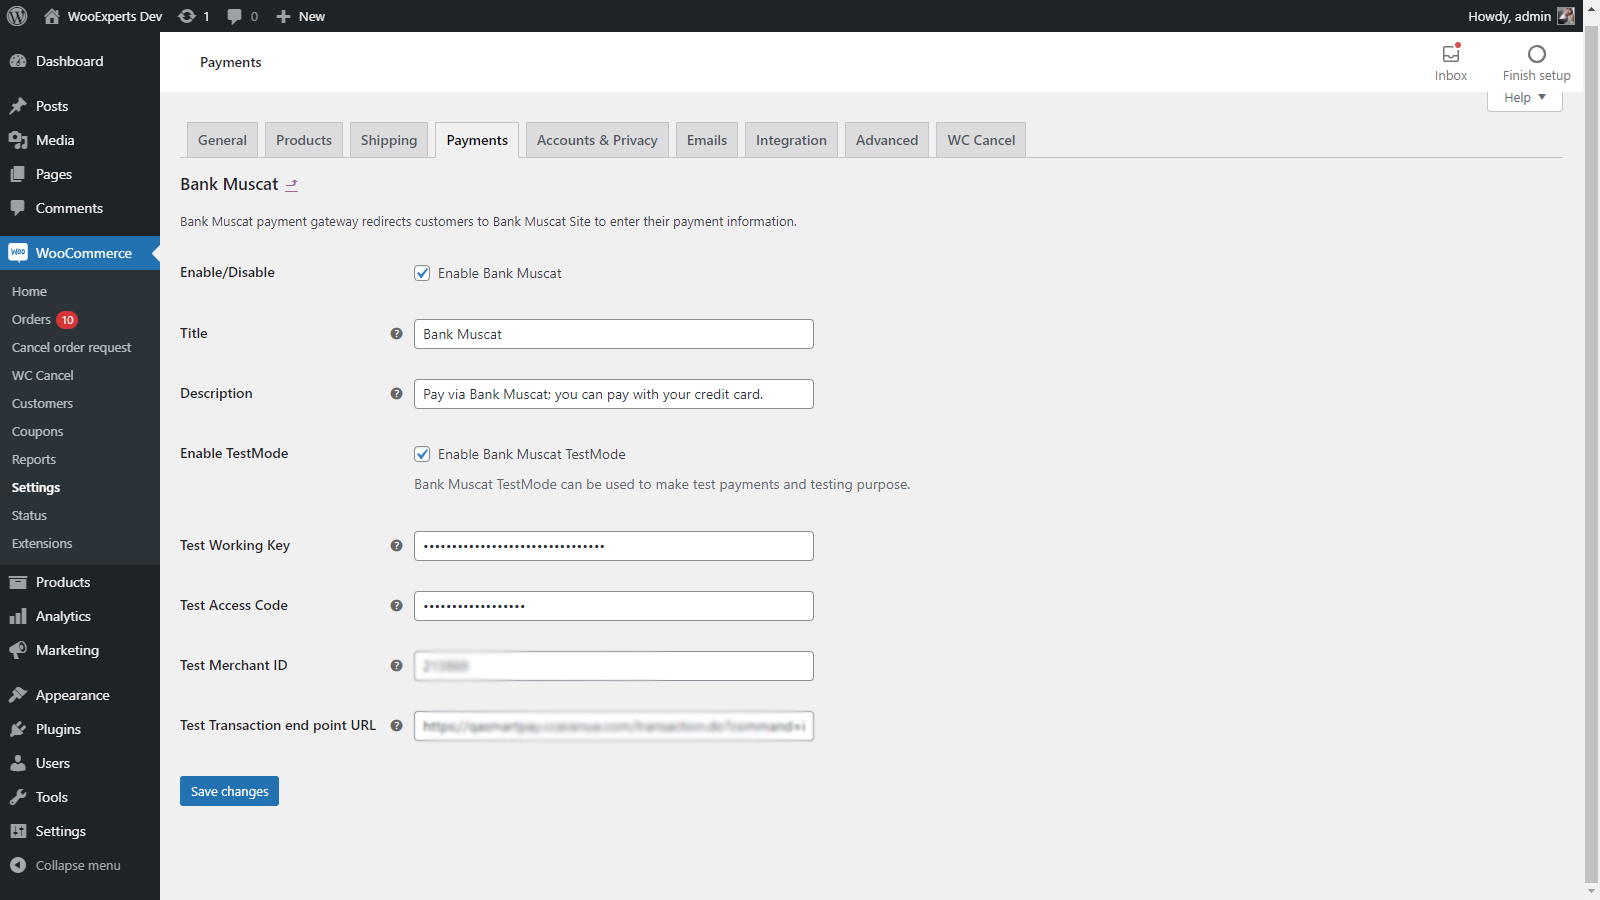Switch to the Accounts & Privacy tab

click(x=597, y=140)
